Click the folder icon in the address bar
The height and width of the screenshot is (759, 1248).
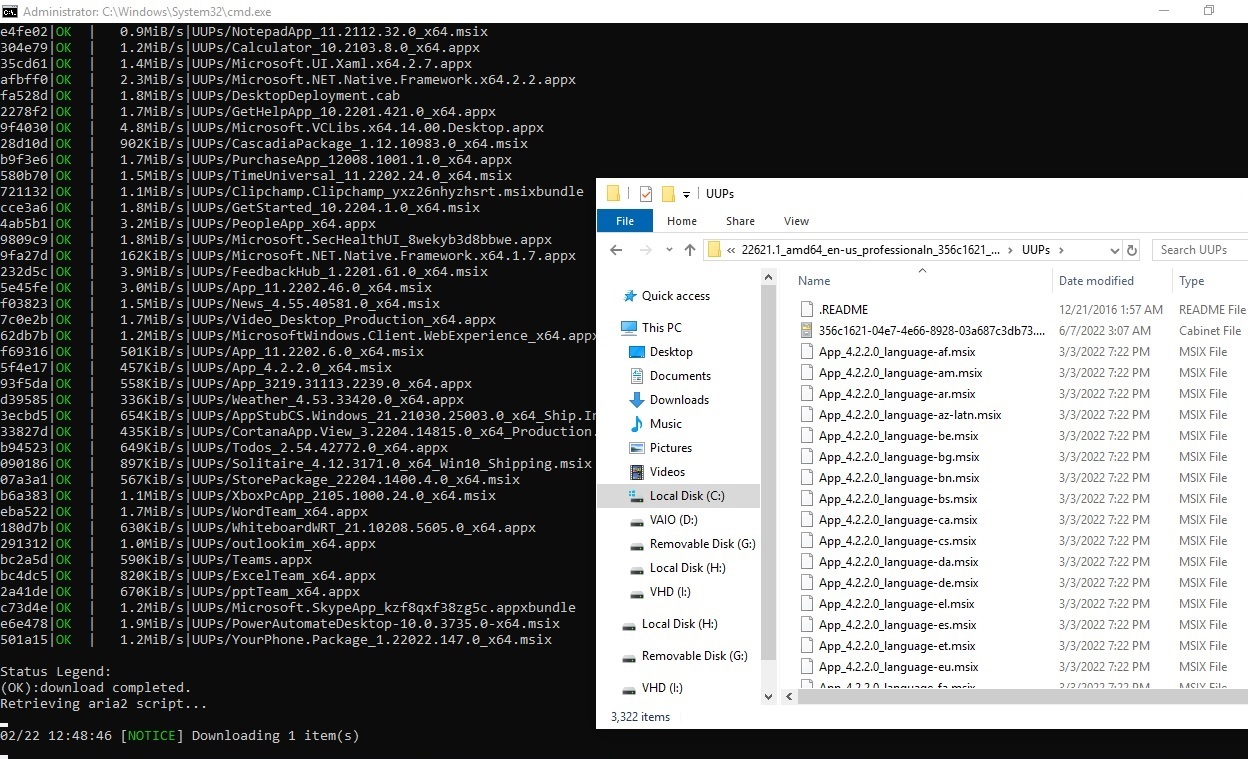[714, 250]
